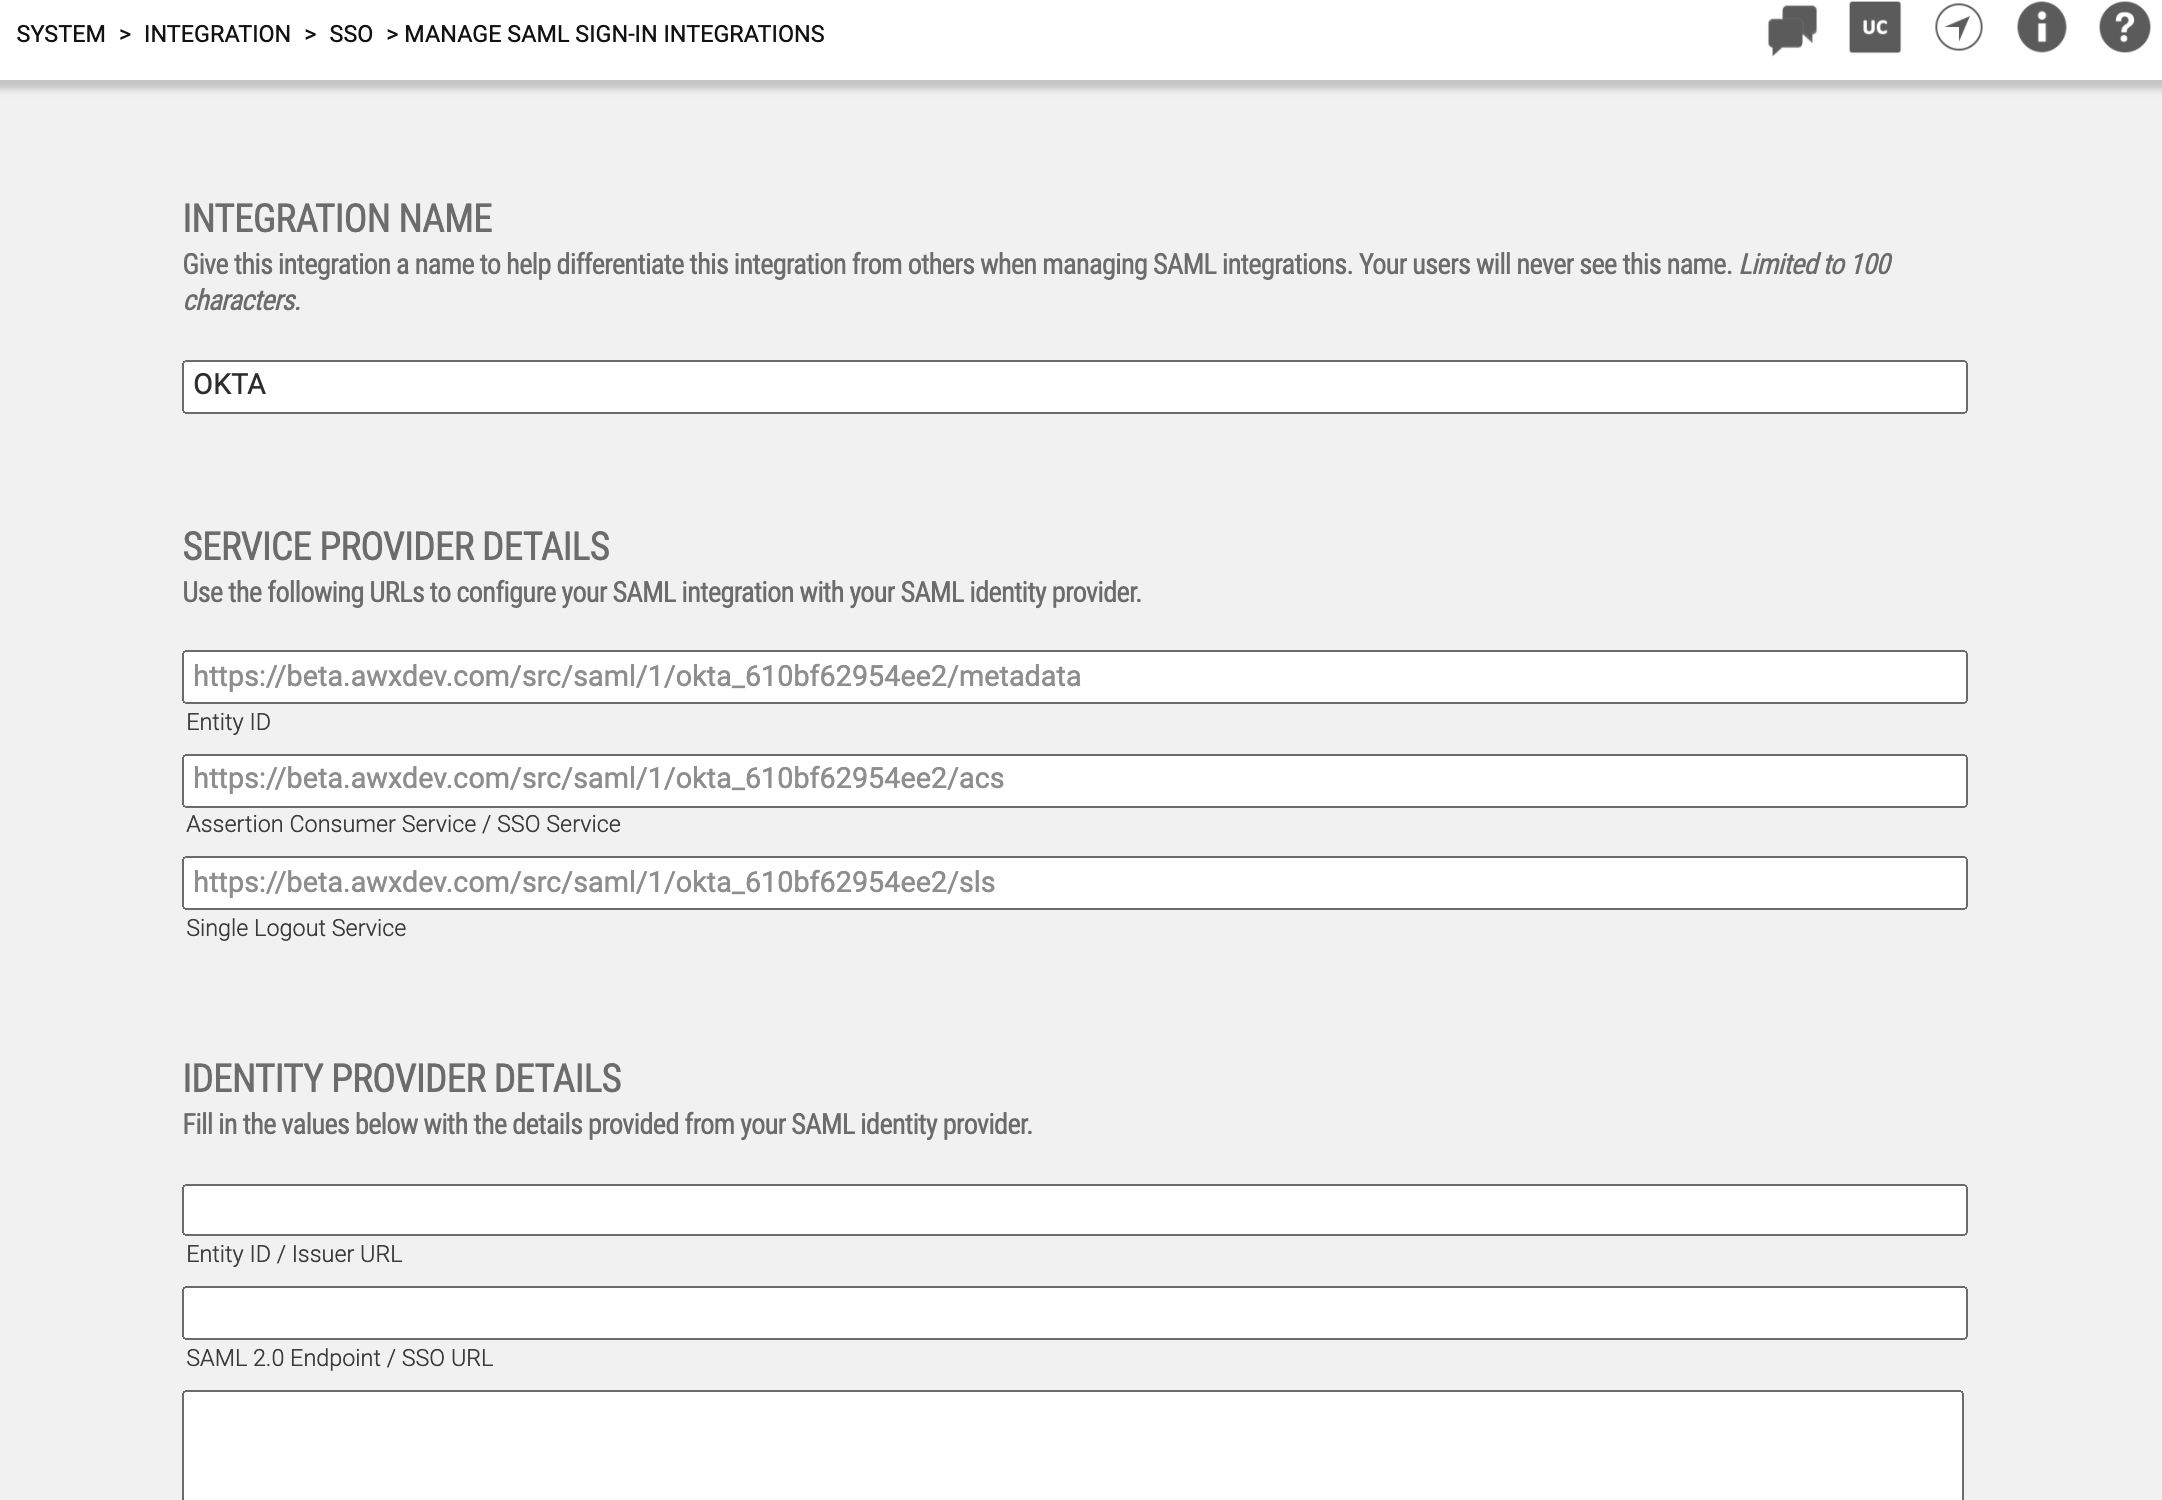Focus the empty Entity ID / Issuer URL field
This screenshot has height=1500, width=2162.
point(1074,1210)
